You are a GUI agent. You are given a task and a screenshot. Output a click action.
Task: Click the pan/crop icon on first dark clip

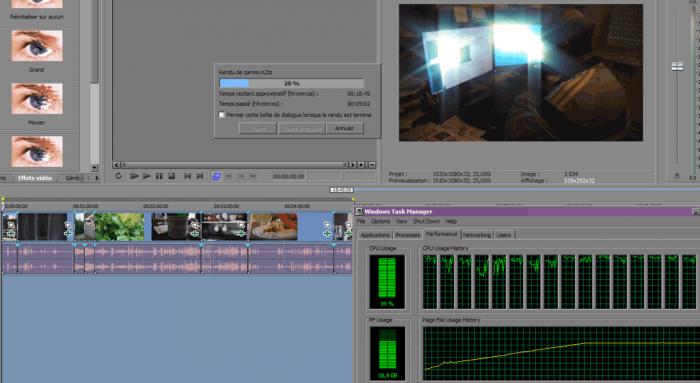(68, 225)
